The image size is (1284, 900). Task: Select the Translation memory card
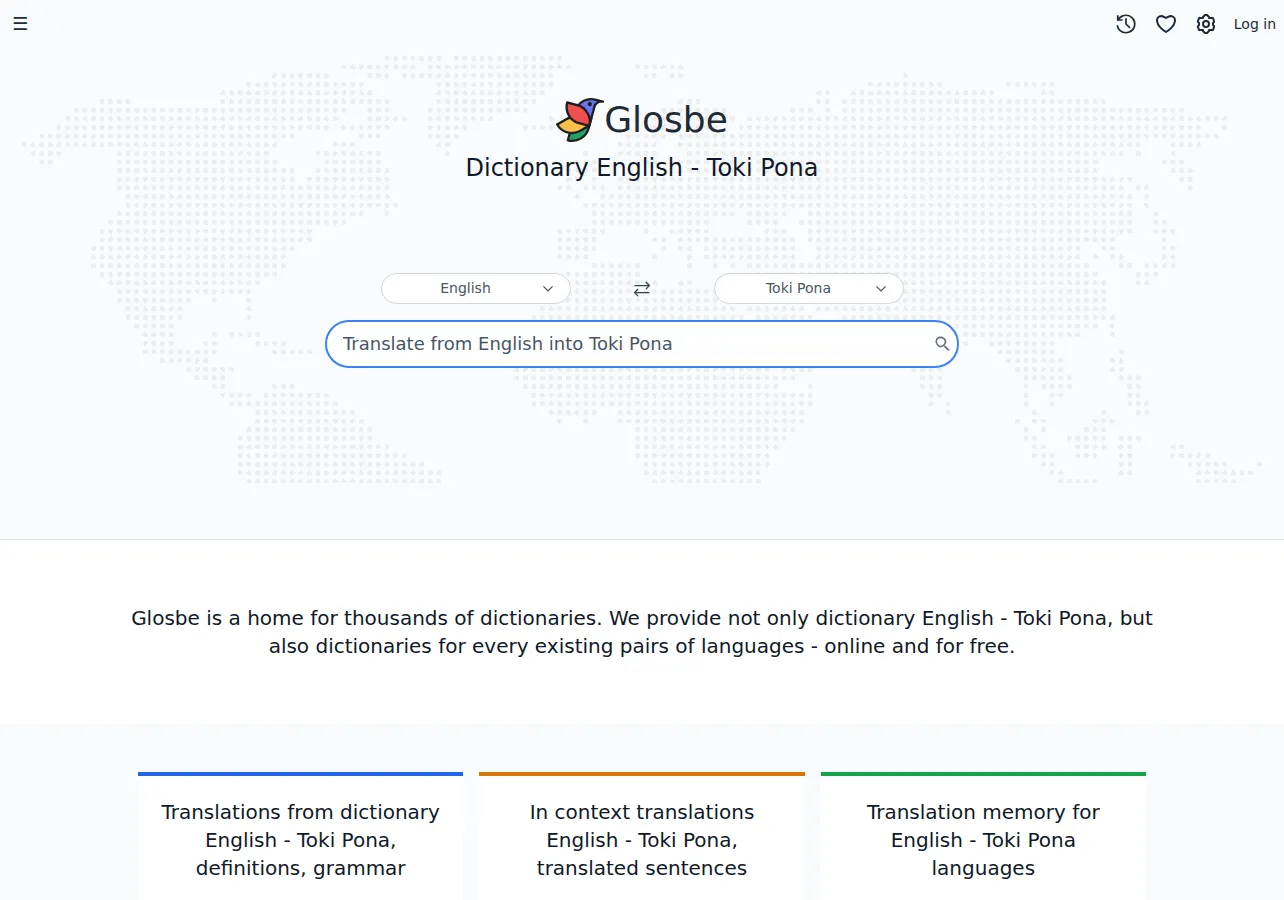[983, 836]
